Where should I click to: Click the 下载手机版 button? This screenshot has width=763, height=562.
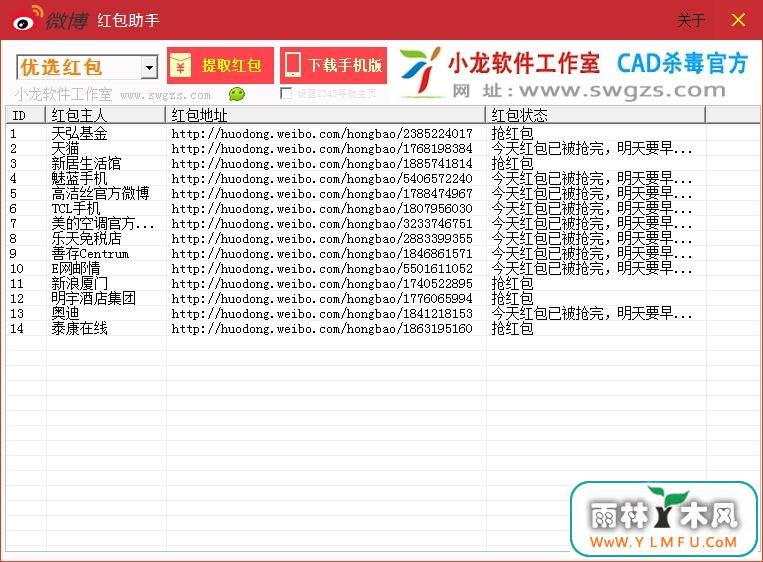[334, 65]
